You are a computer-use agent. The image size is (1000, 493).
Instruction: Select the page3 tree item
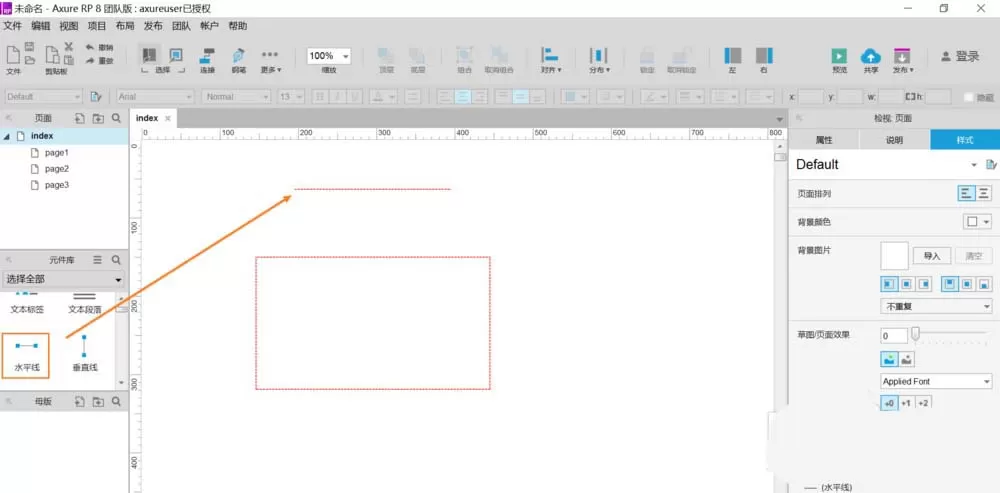[56, 185]
